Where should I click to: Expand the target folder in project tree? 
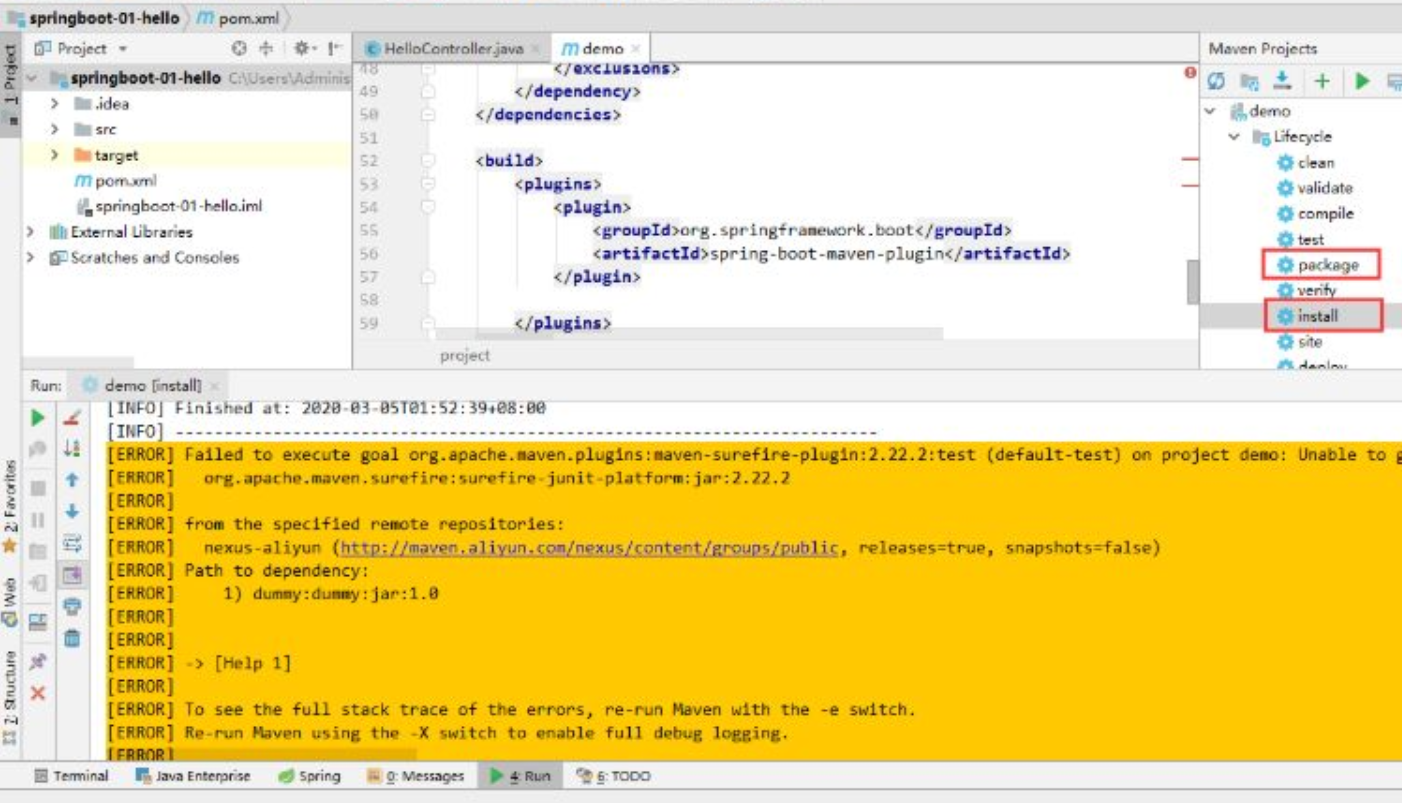pyautogui.click(x=55, y=155)
